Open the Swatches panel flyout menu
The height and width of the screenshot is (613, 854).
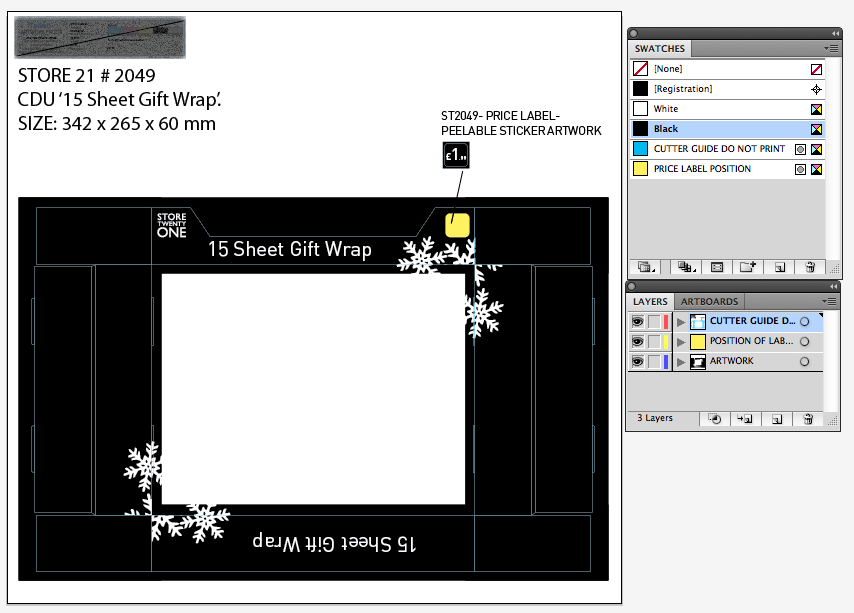(831, 48)
